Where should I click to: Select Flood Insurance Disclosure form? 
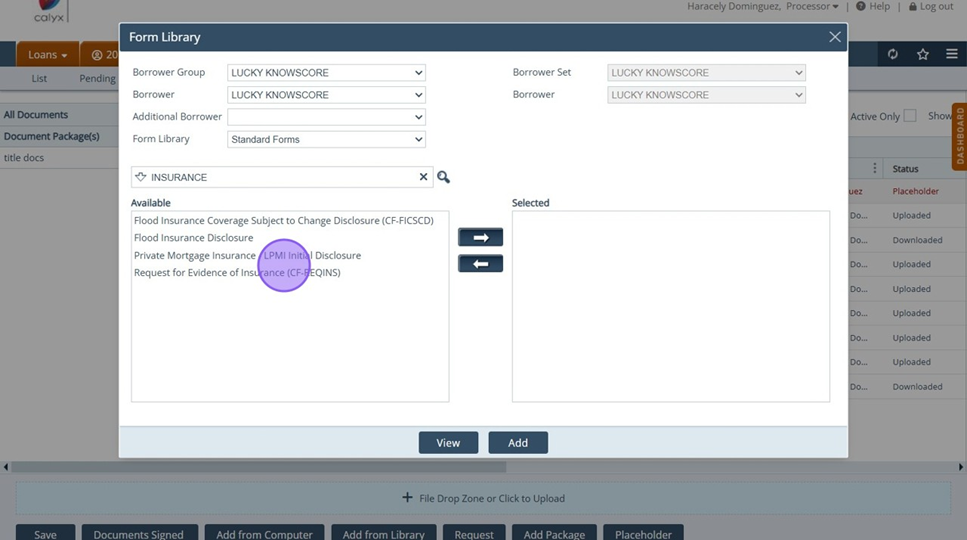click(x=194, y=238)
